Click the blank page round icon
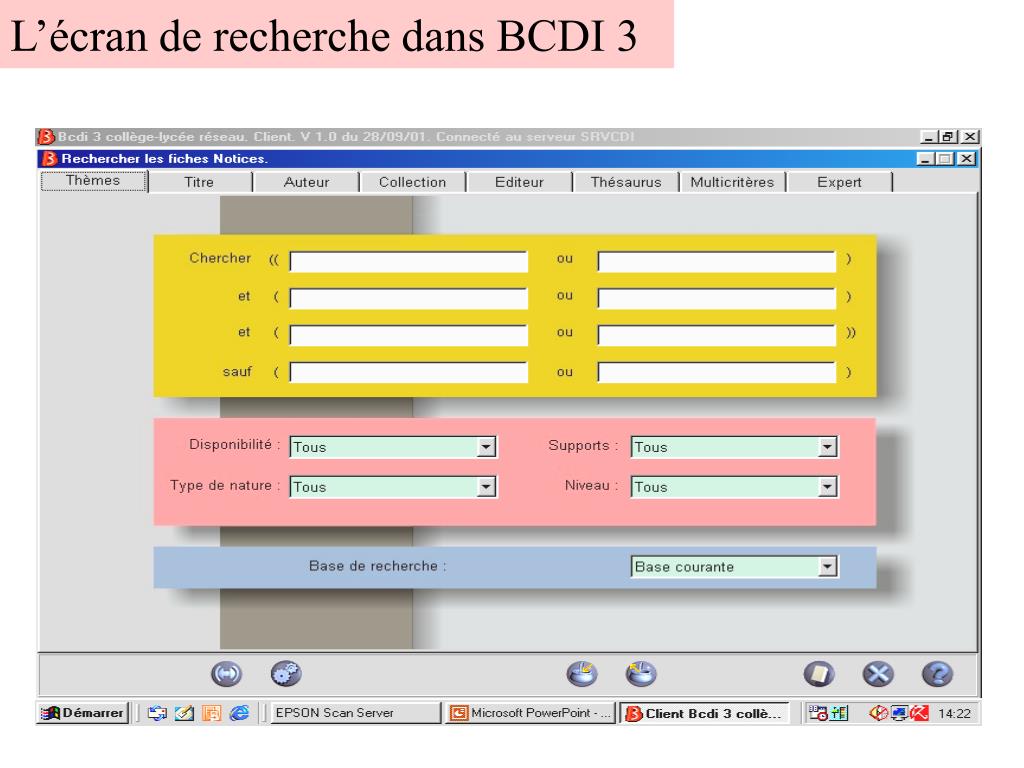This screenshot has height=768, width=1024. (x=819, y=674)
